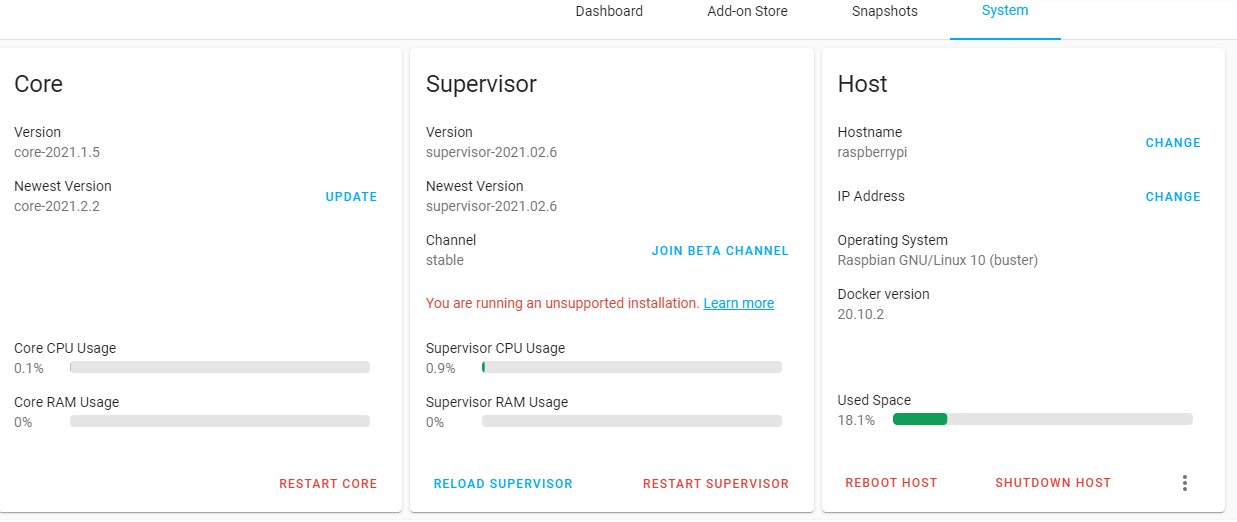Click RELOAD SUPERVISOR button

(x=503, y=484)
